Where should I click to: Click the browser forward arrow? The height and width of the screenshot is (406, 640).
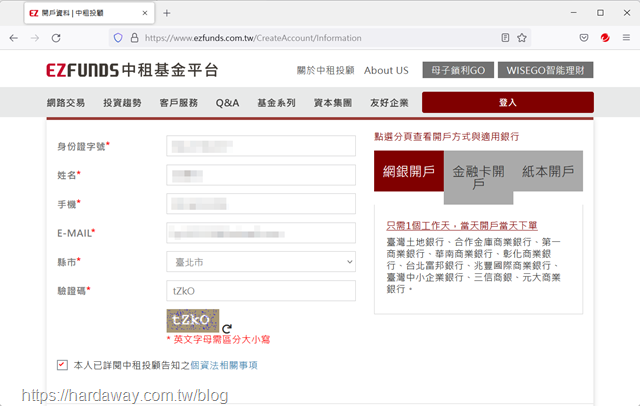[35, 38]
